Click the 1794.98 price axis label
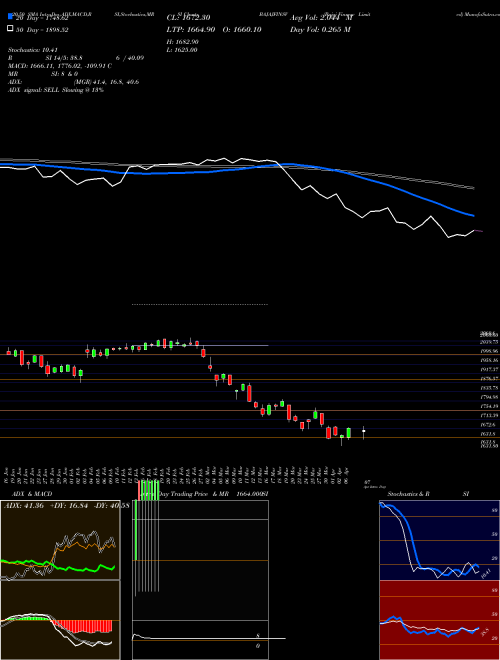The image size is (500, 660). 489,397
